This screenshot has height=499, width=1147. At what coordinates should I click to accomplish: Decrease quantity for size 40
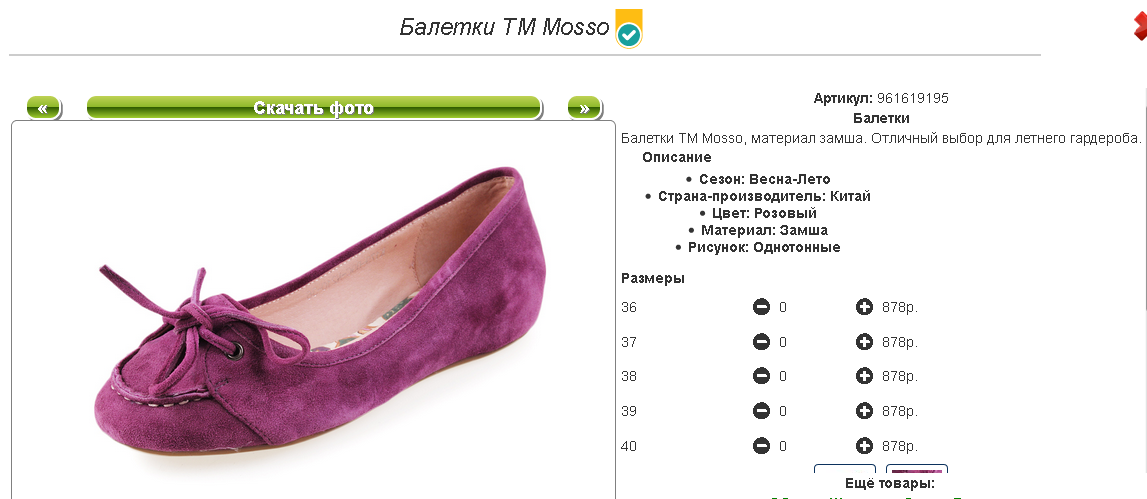(761, 446)
